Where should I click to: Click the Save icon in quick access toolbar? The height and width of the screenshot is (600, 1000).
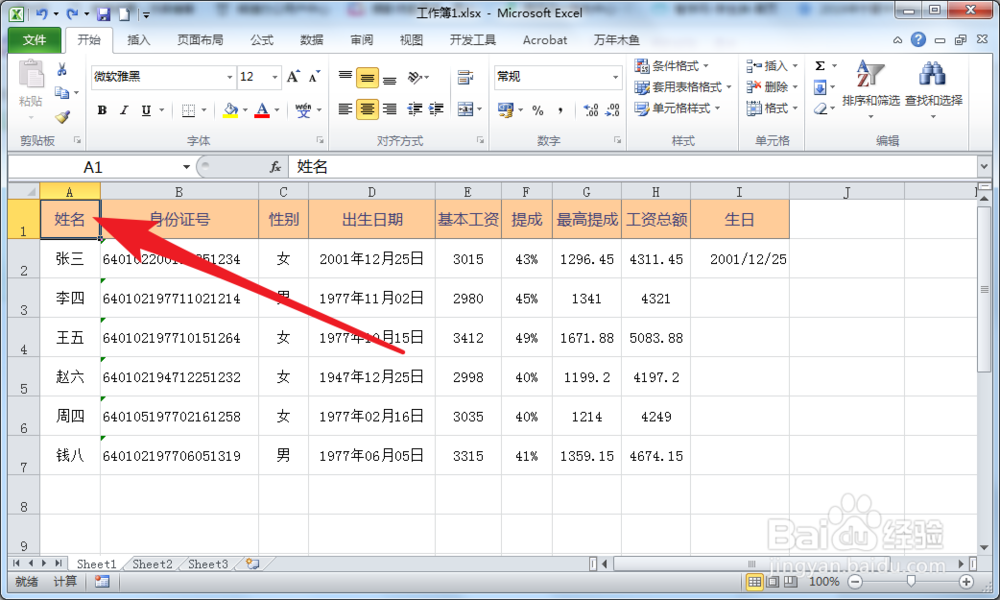point(103,14)
